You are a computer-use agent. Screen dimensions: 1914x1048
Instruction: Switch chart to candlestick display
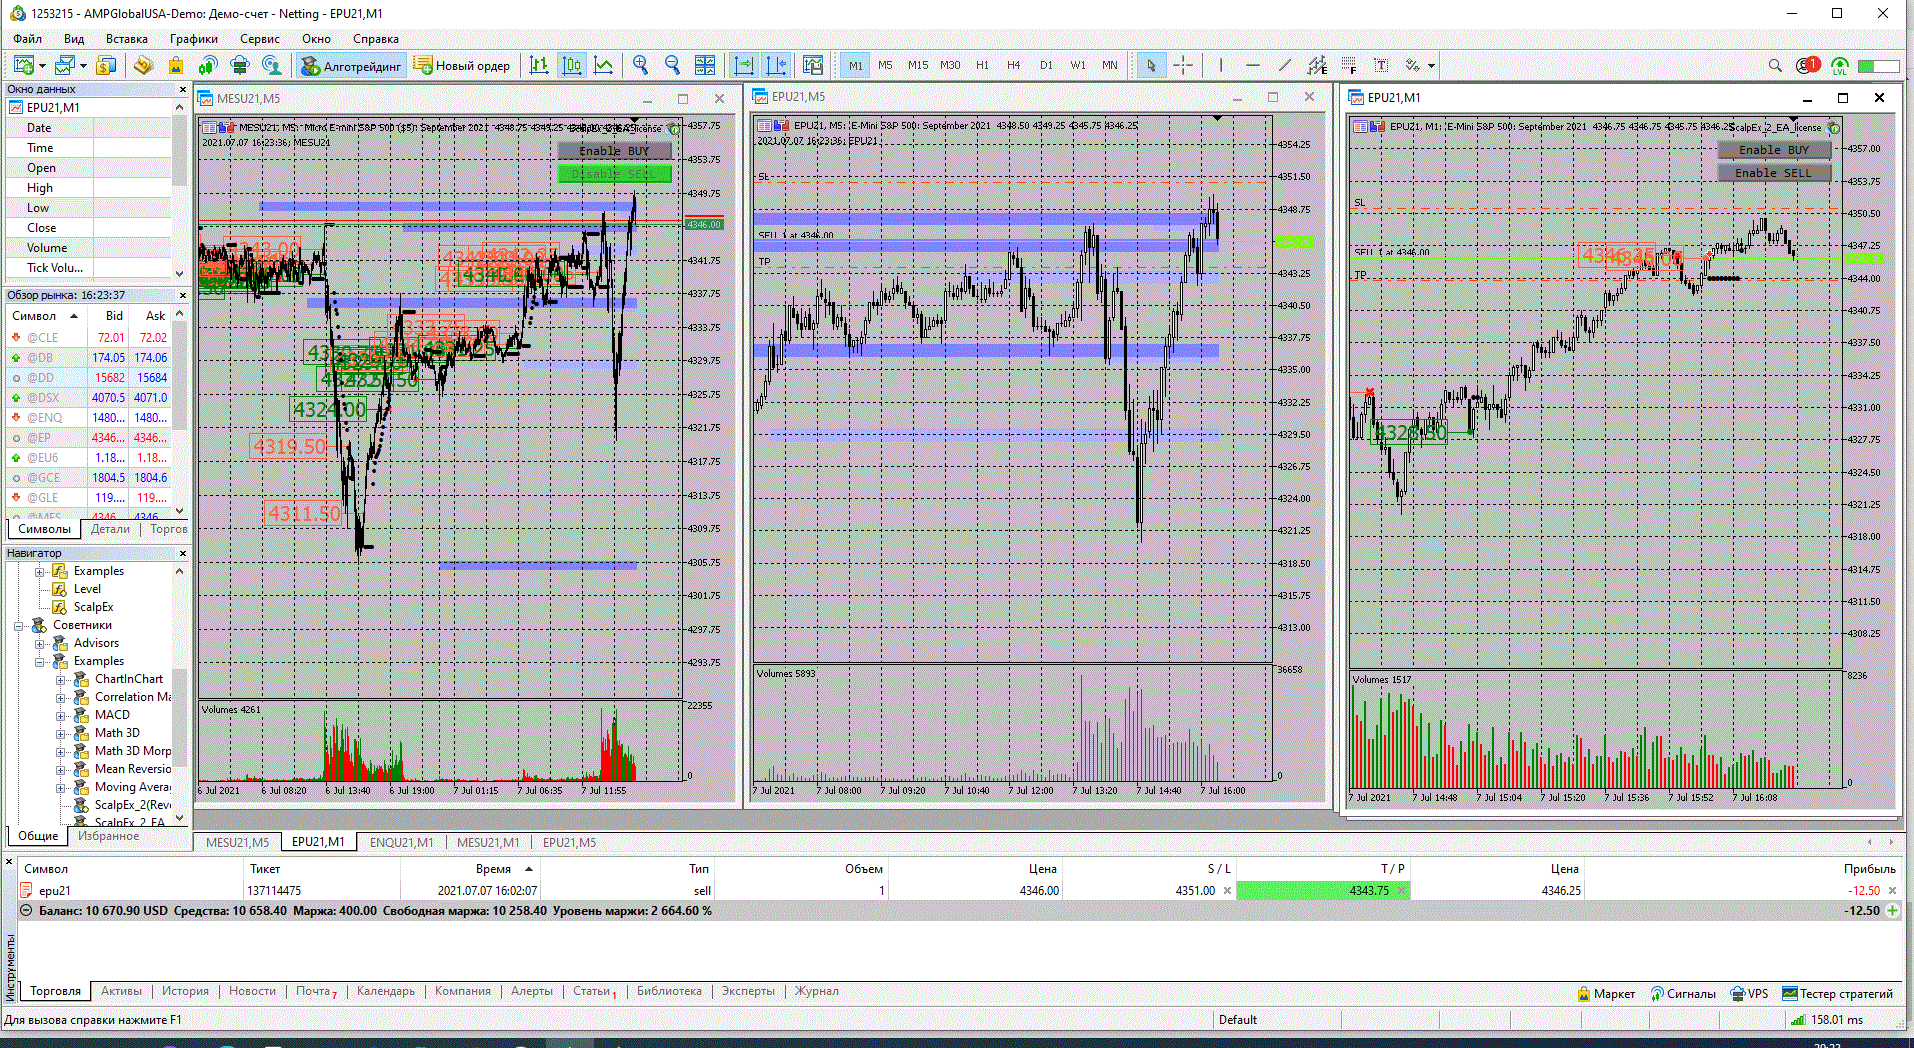(x=571, y=66)
